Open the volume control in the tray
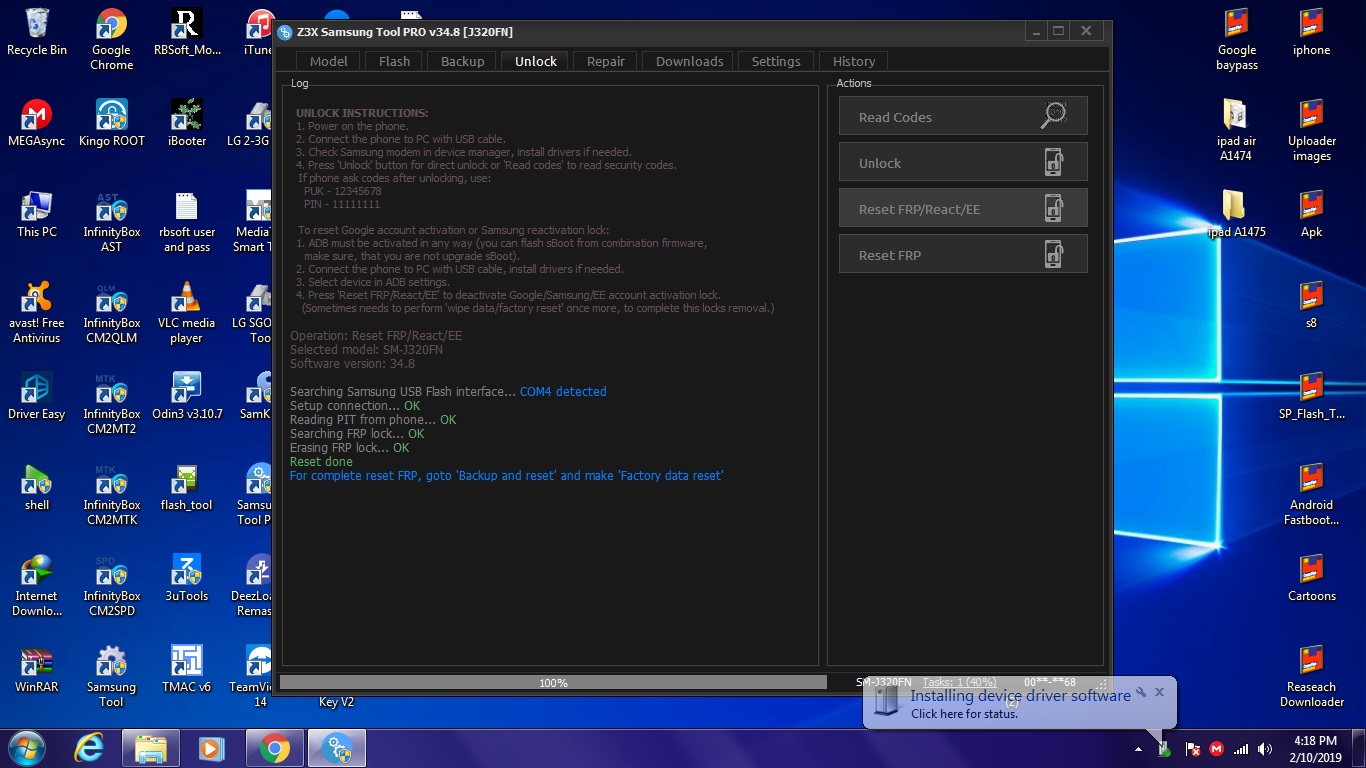This screenshot has width=1366, height=768. tap(1265, 749)
